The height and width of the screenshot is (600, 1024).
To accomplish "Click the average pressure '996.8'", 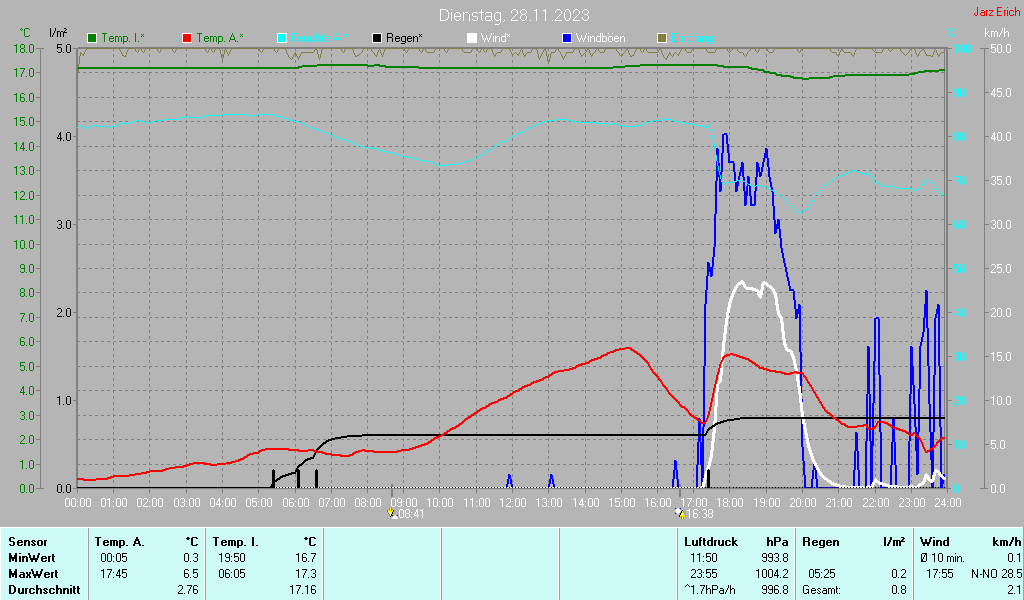I will tap(775, 590).
